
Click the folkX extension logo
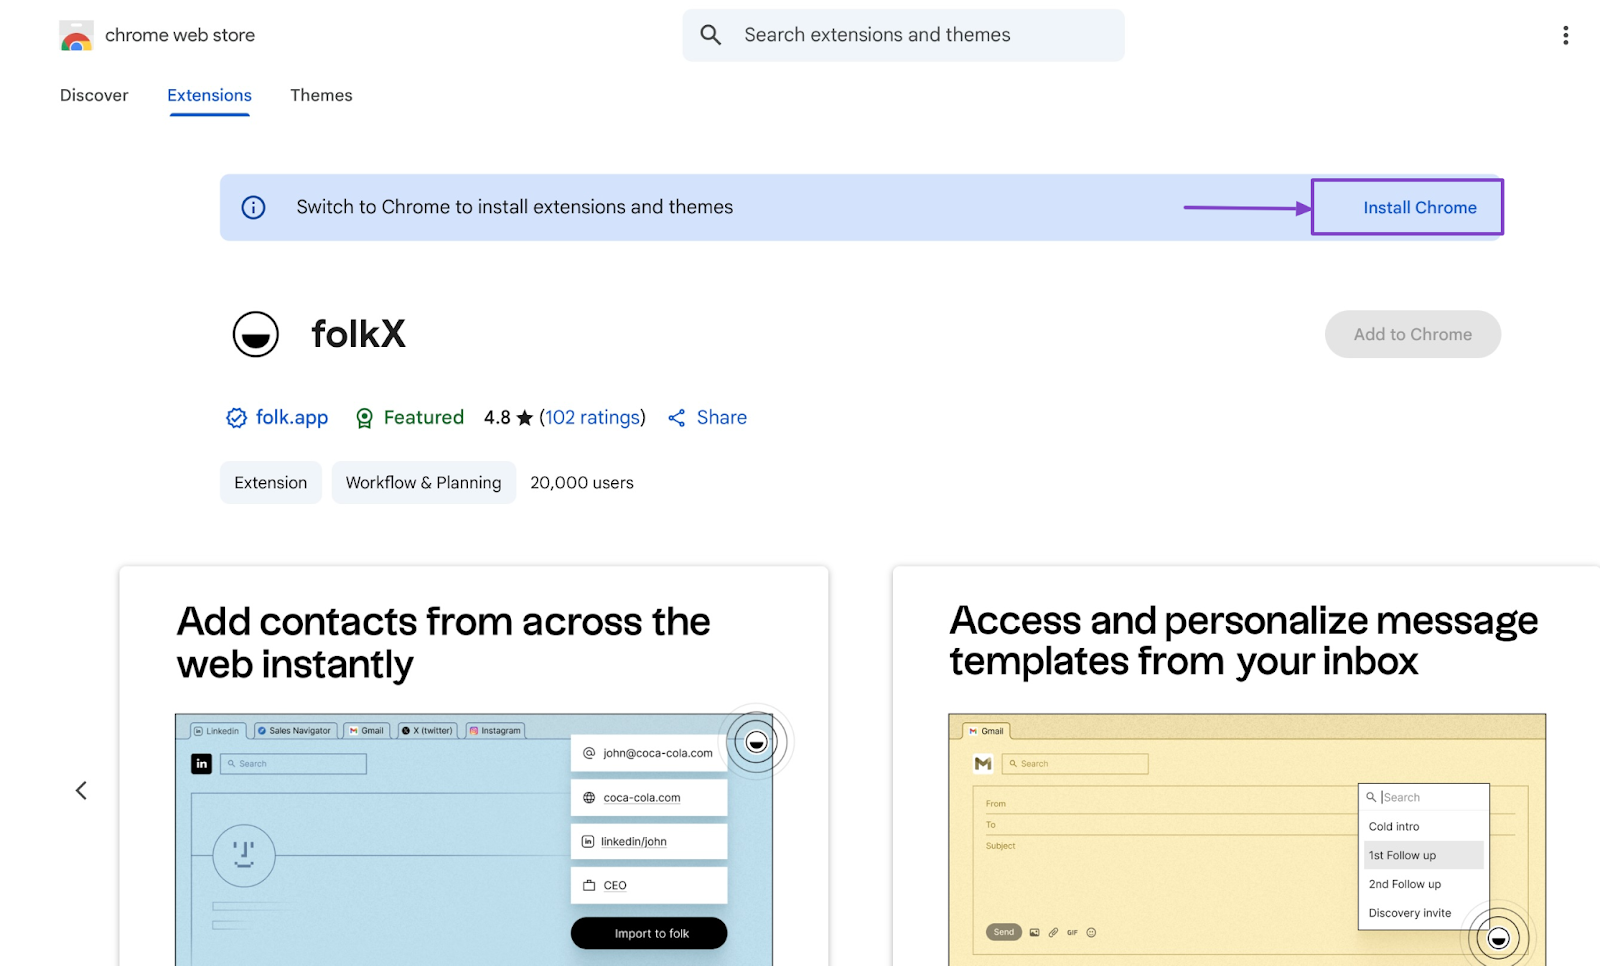256,334
